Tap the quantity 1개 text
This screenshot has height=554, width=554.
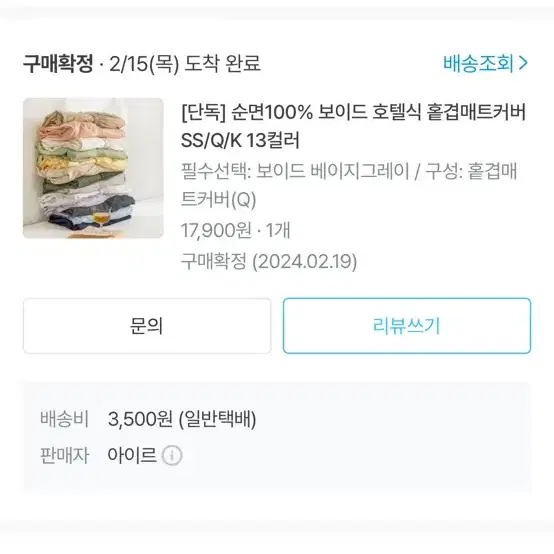coord(278,230)
